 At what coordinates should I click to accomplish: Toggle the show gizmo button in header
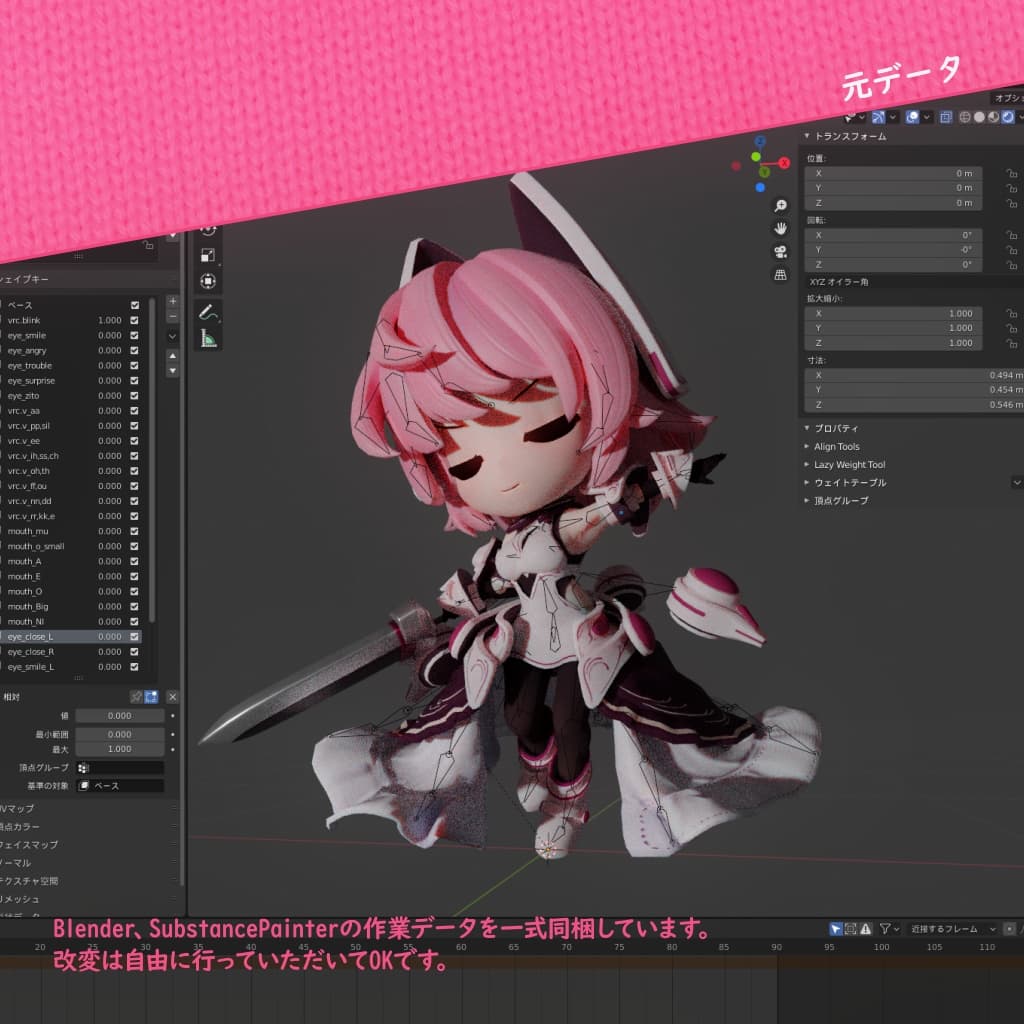coord(878,117)
